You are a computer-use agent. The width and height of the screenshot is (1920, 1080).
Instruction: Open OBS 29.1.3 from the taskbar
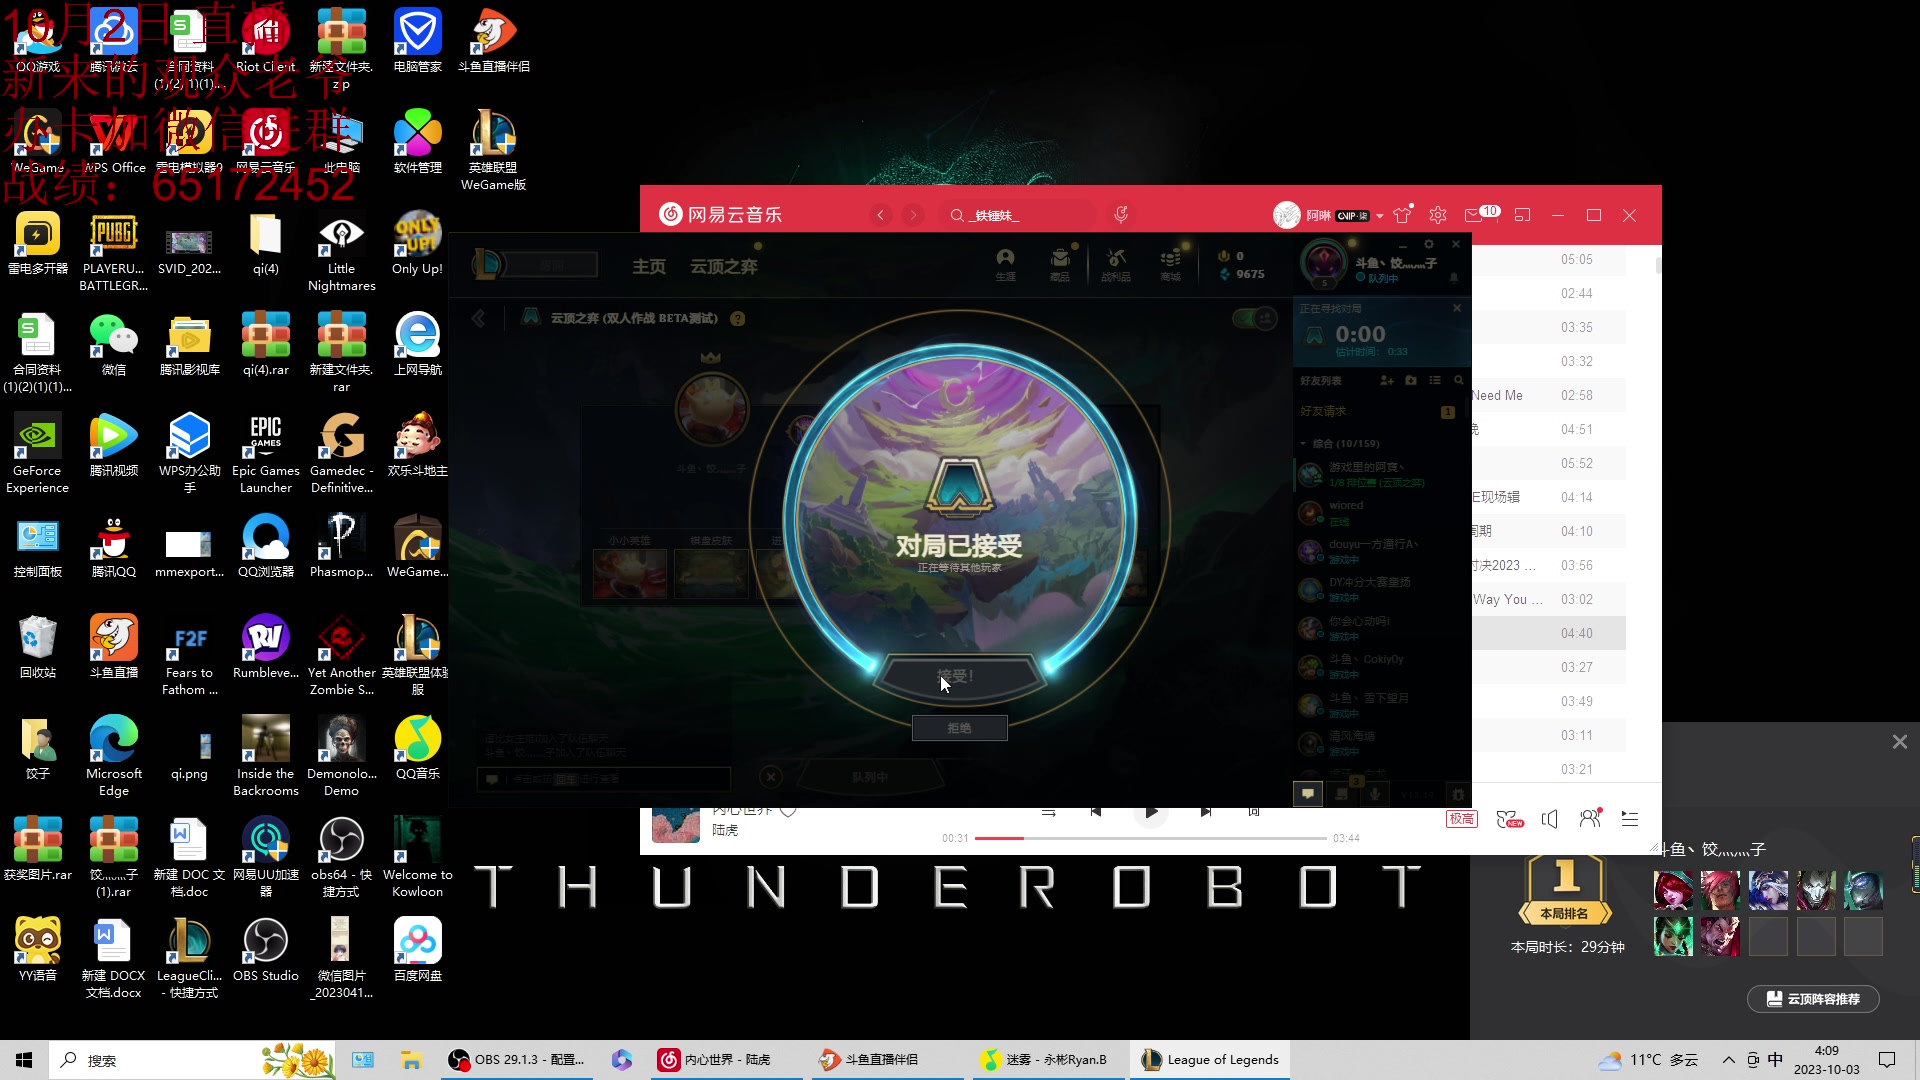click(x=518, y=1060)
